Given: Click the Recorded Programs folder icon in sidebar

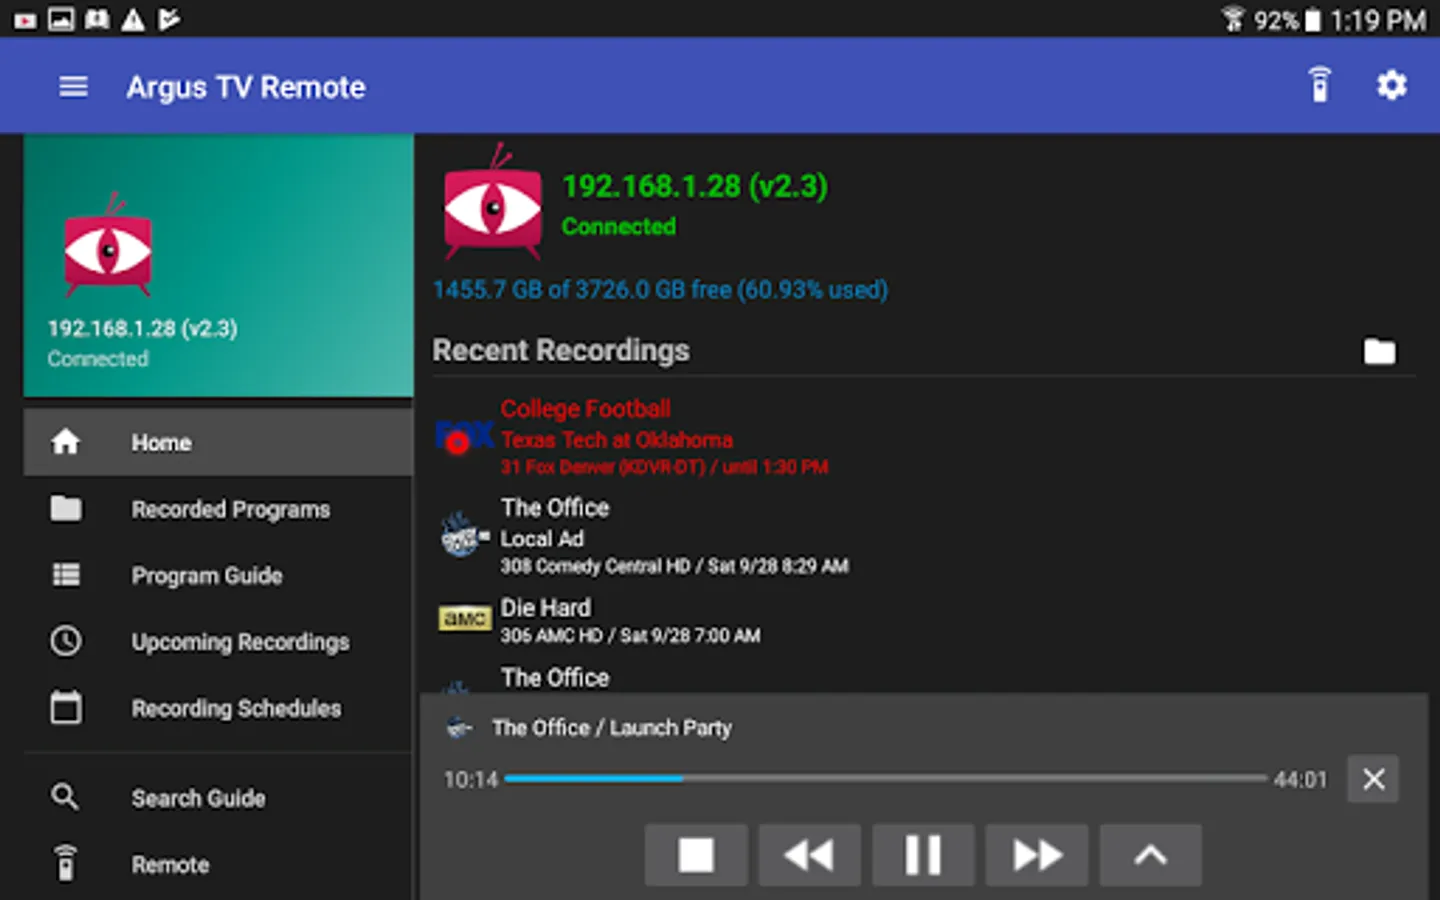Looking at the screenshot, I should point(66,508).
